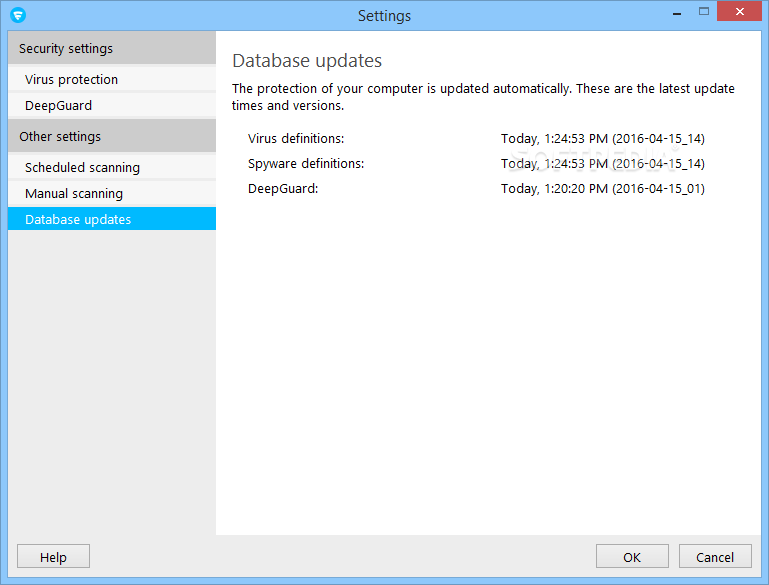Click the DeepGuard update label in the content pane
This screenshot has height=585, width=769.
coord(283,188)
